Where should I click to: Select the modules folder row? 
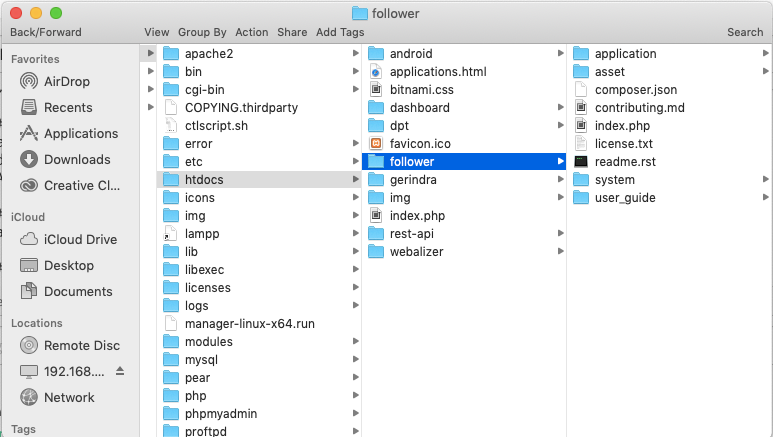[259, 341]
